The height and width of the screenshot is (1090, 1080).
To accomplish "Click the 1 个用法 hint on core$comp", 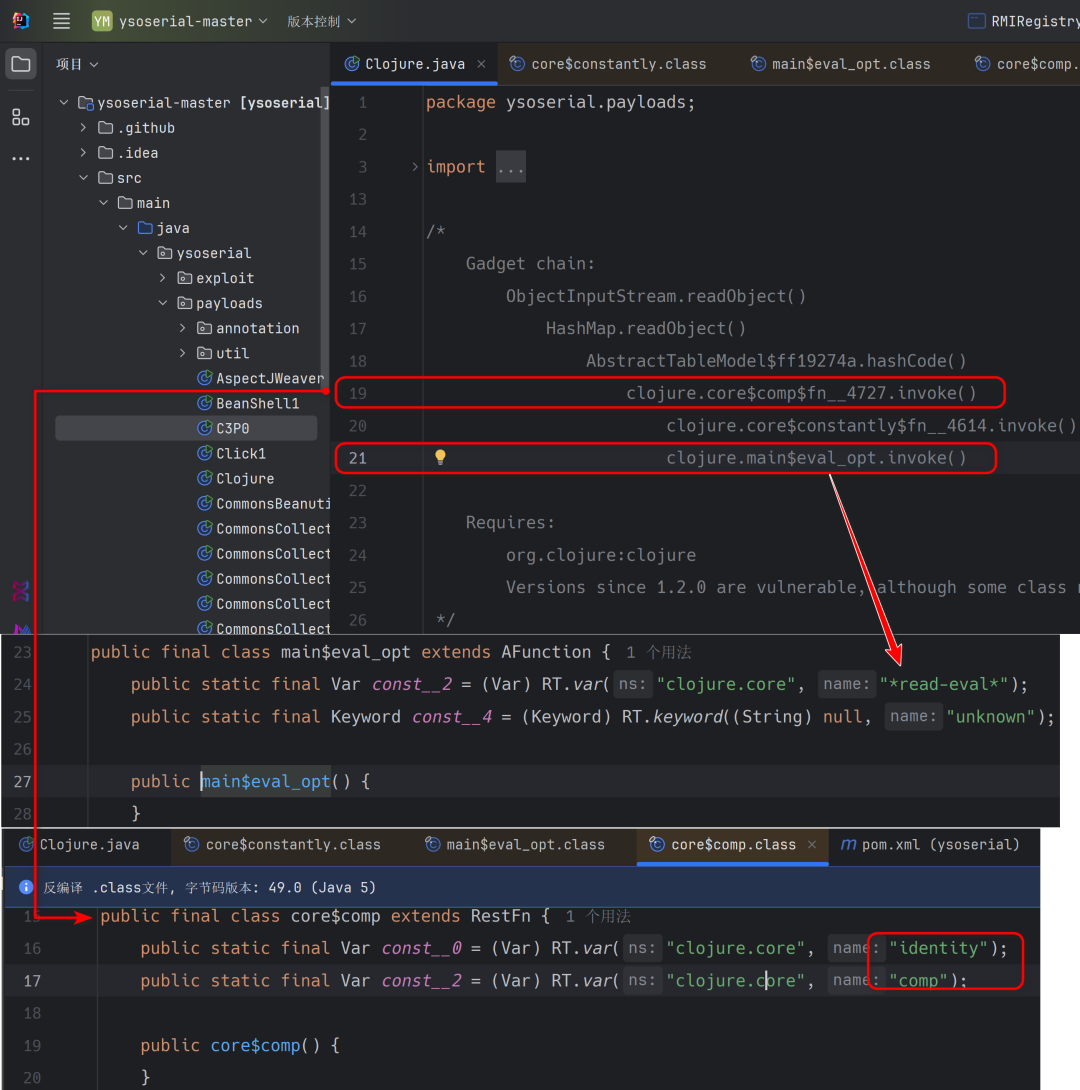I will tap(598, 916).
